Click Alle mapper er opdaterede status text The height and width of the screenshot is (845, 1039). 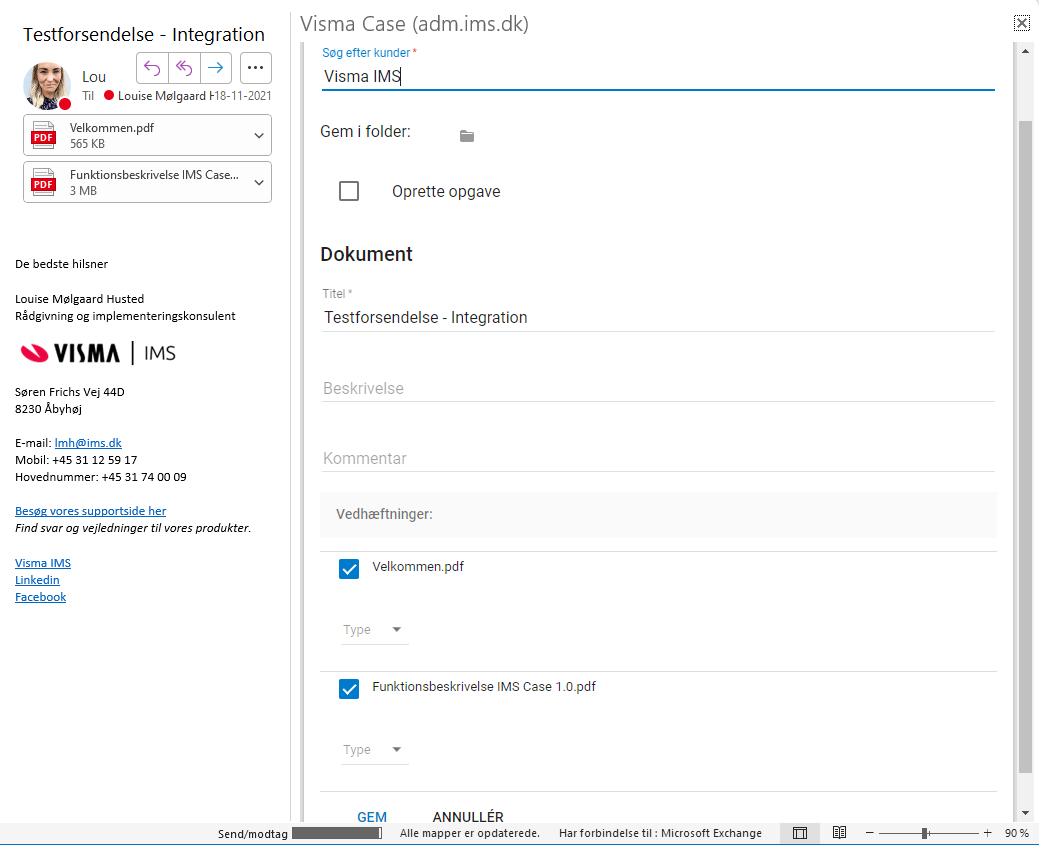coord(470,833)
